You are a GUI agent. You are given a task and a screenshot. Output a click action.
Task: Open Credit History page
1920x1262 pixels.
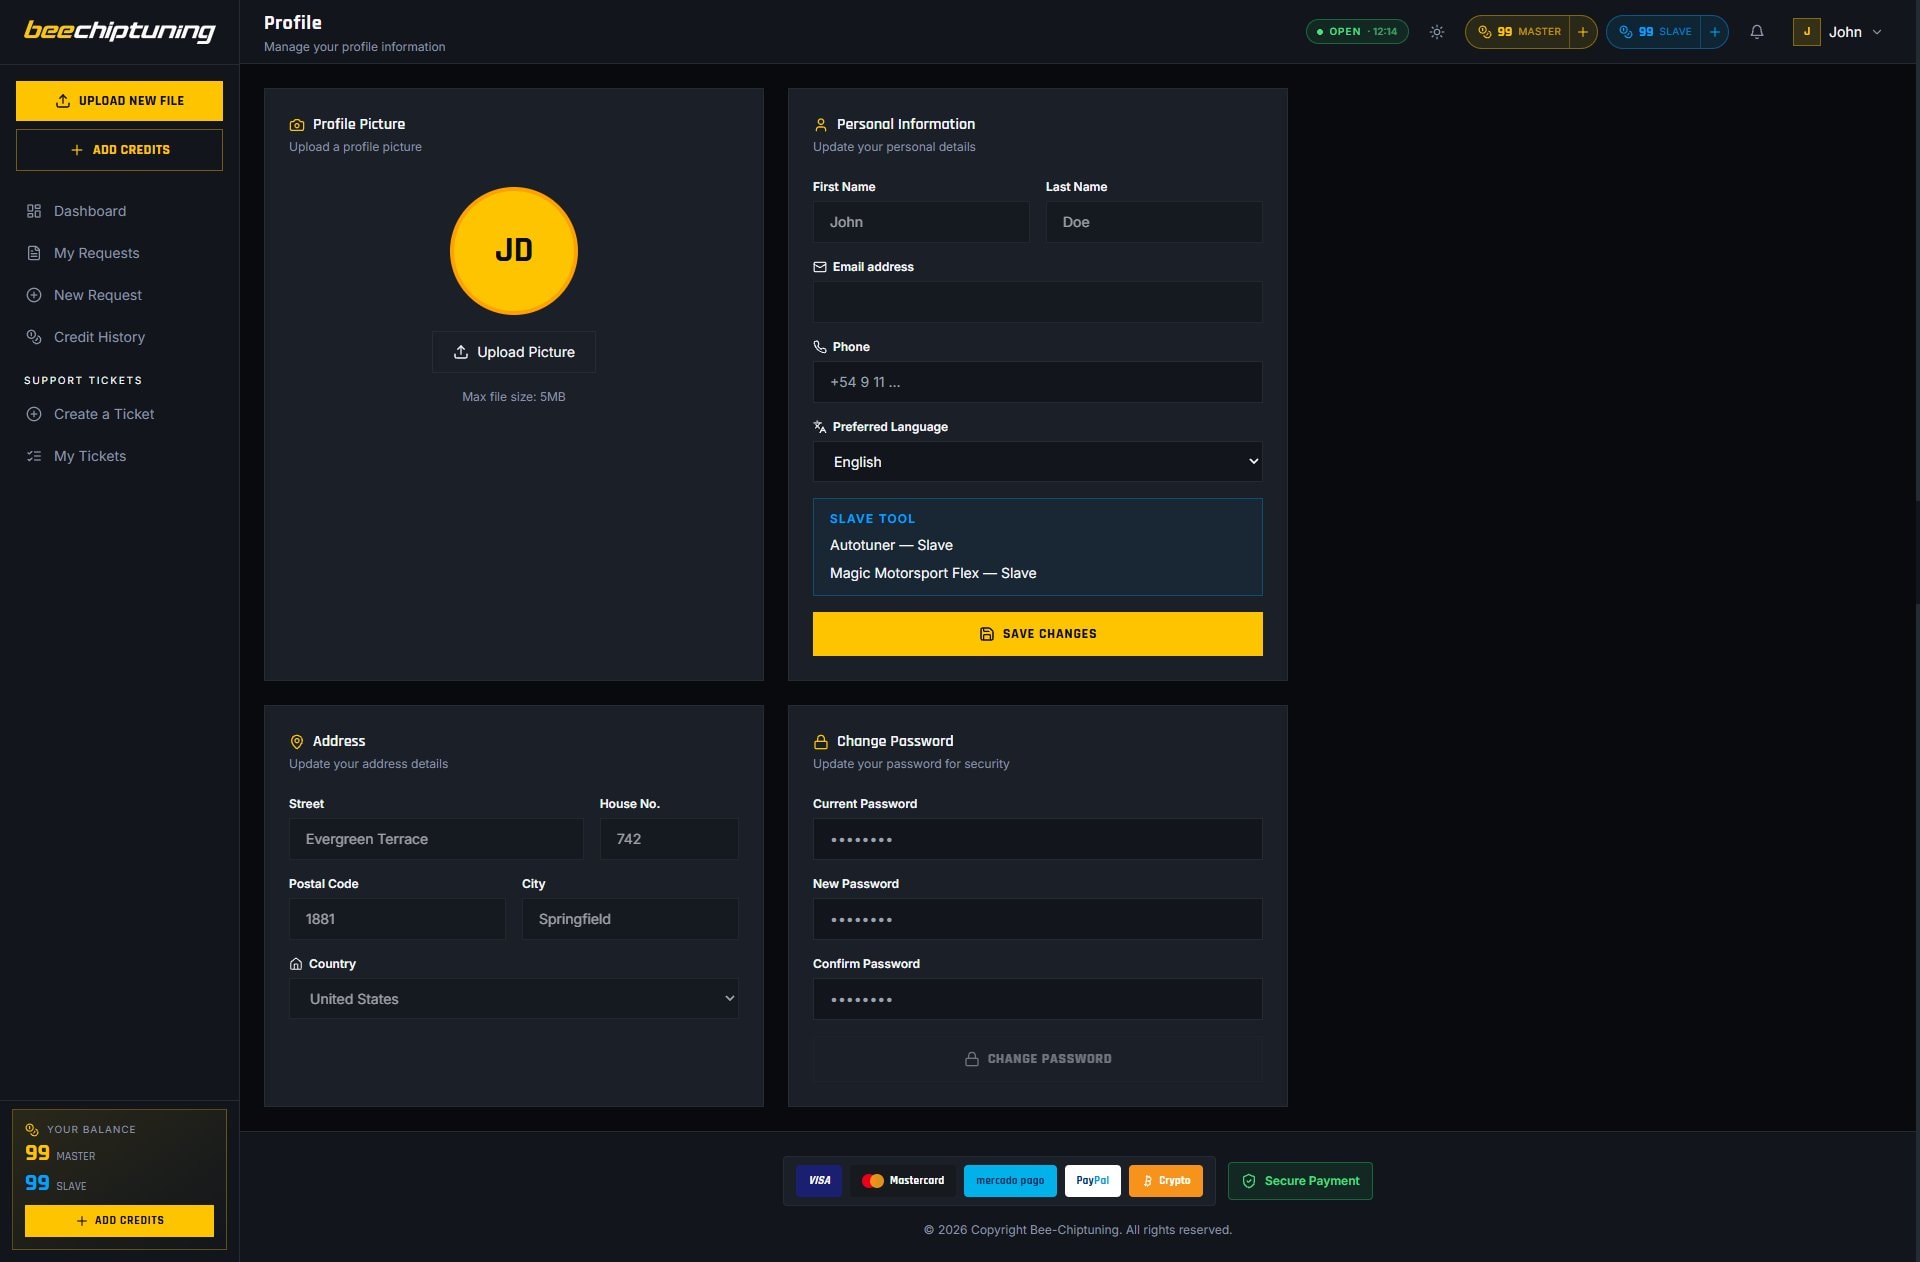click(119, 337)
